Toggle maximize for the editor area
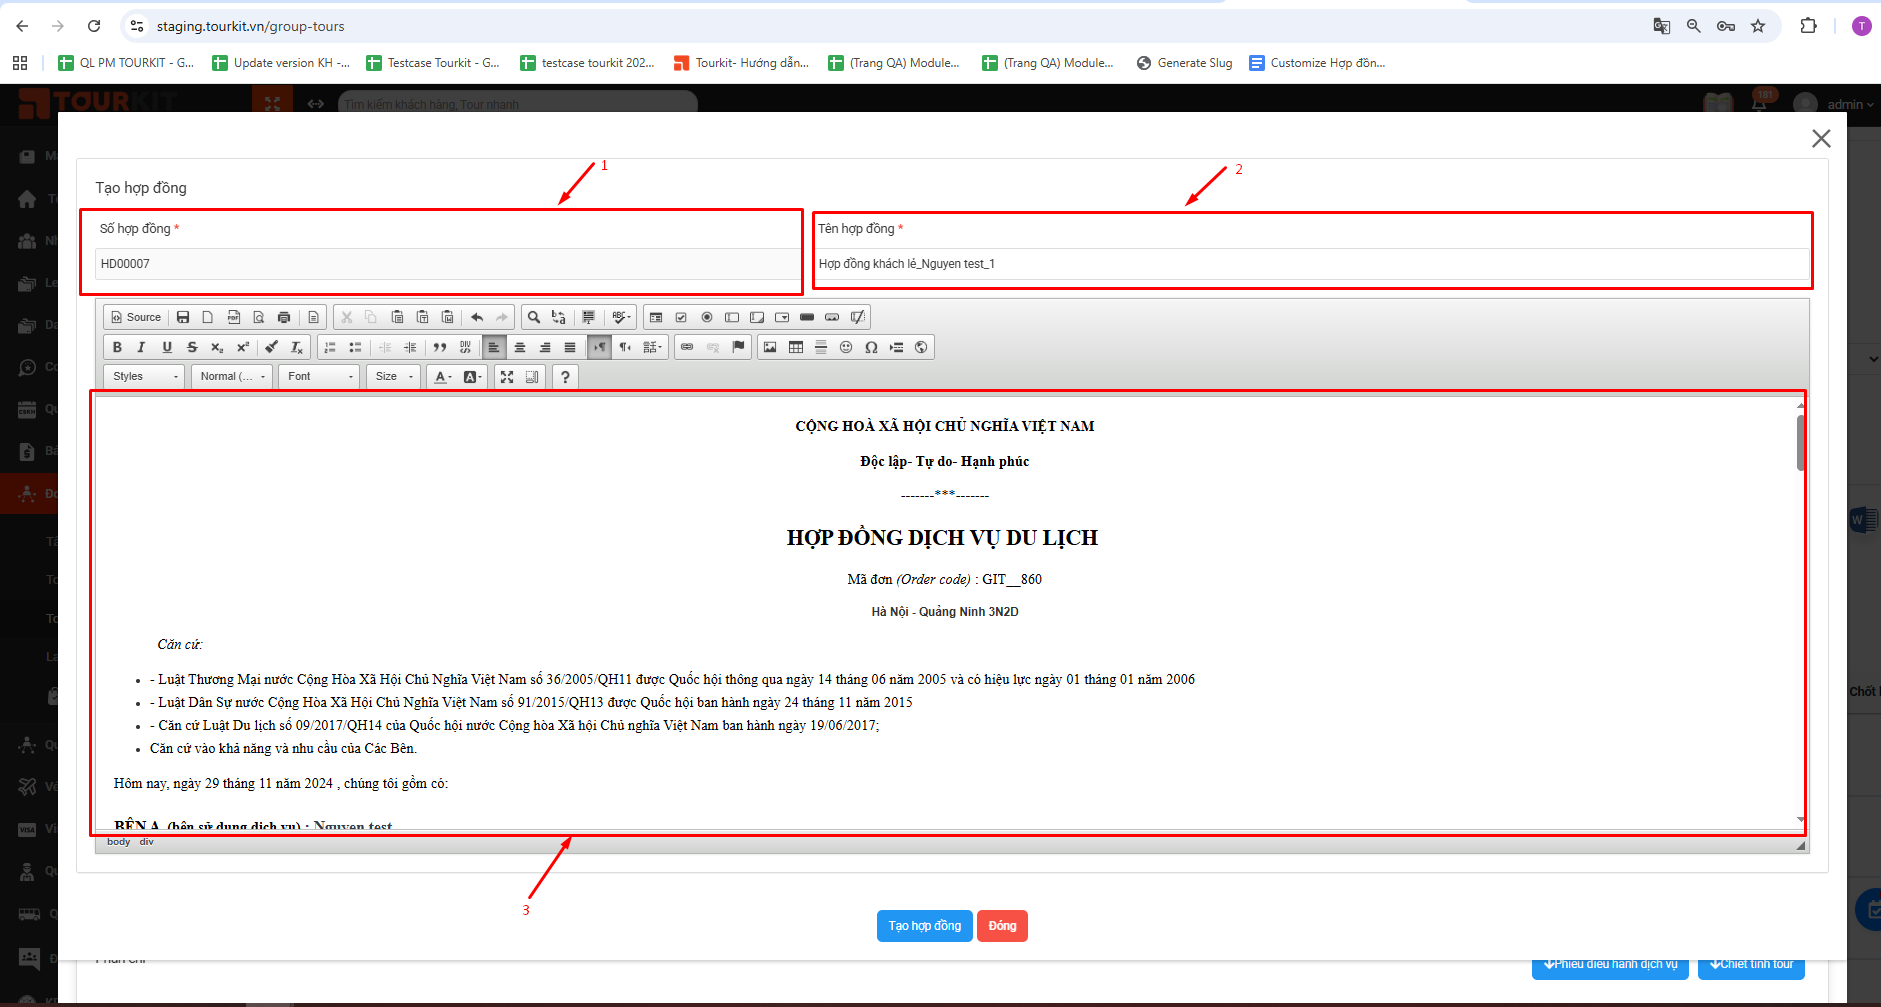Viewport: 1881px width, 1007px height. click(x=507, y=377)
